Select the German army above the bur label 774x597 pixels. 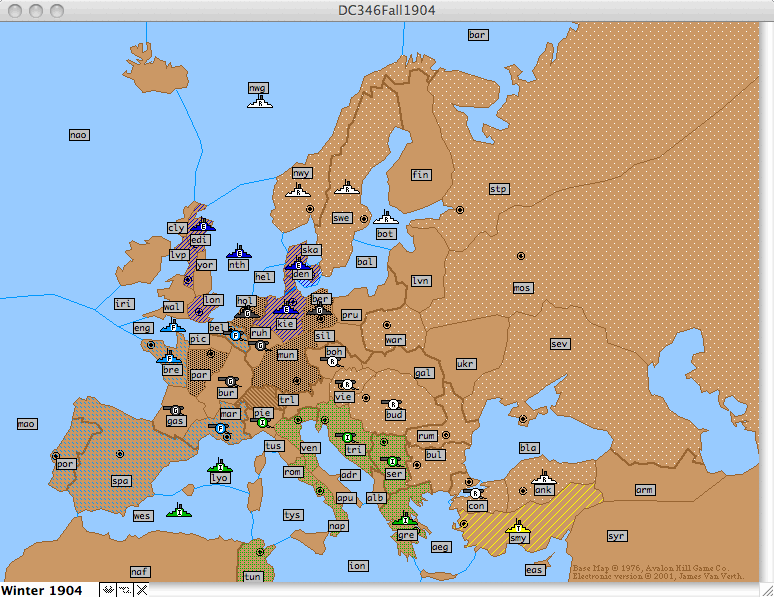click(x=230, y=381)
